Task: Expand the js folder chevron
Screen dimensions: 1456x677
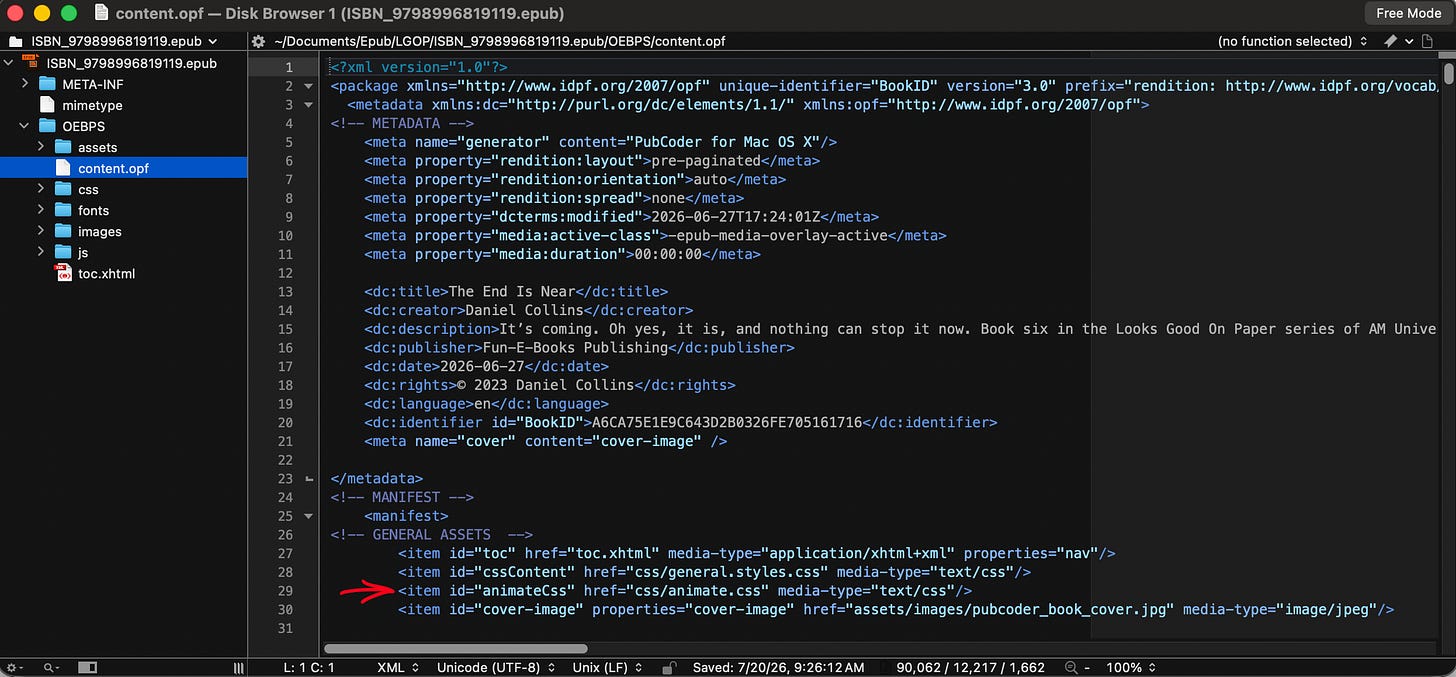Action: click(41, 252)
